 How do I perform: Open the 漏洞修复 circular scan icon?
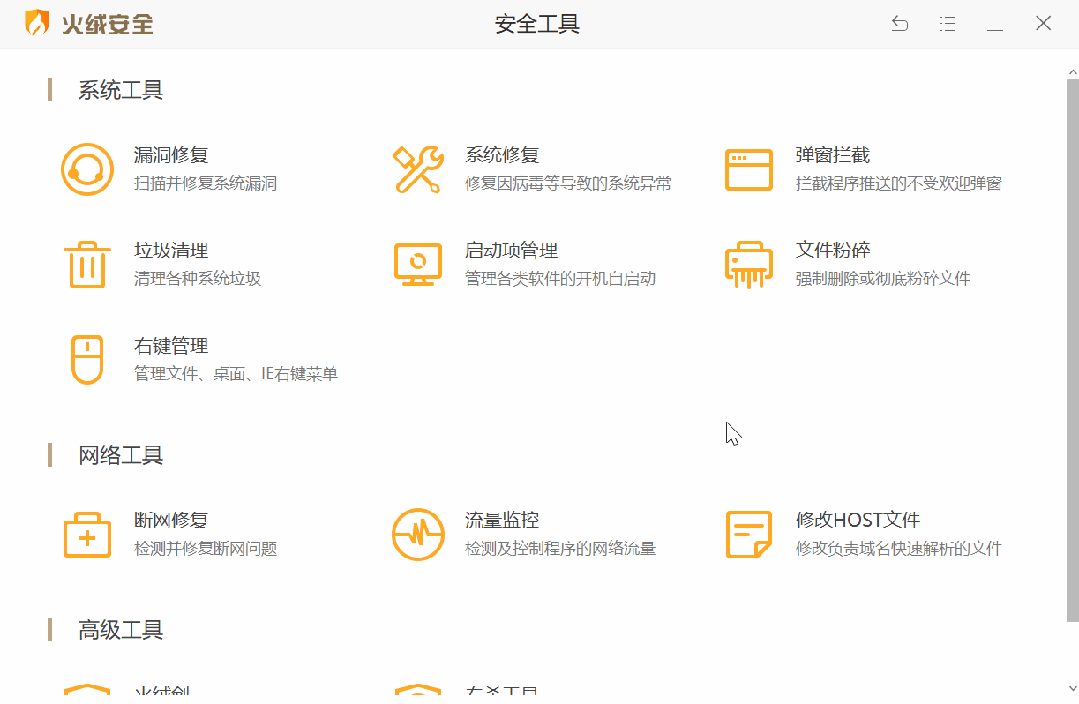[x=87, y=169]
